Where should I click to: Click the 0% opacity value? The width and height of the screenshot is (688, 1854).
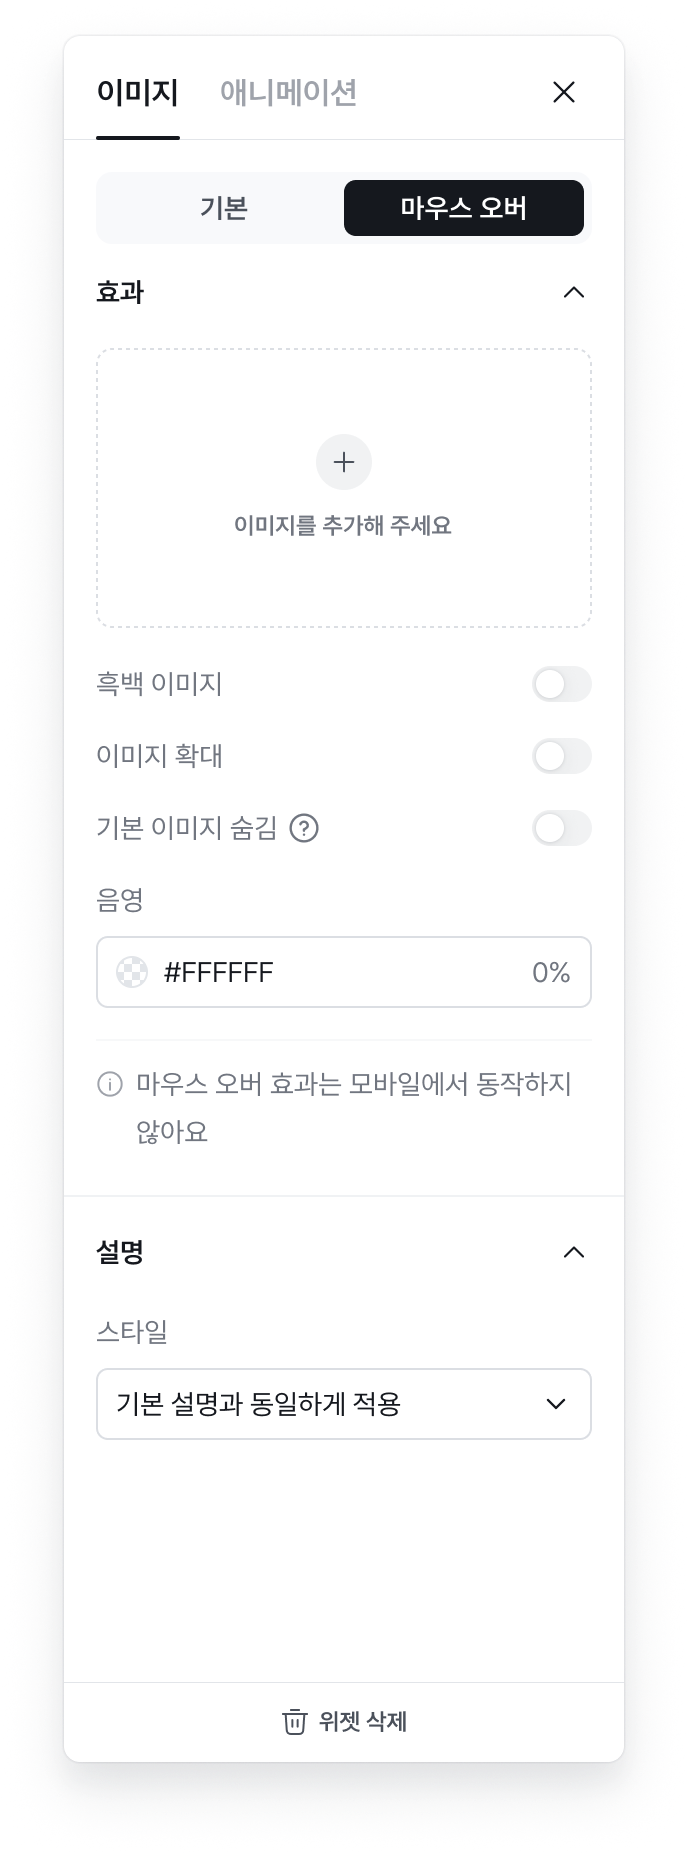tap(550, 972)
